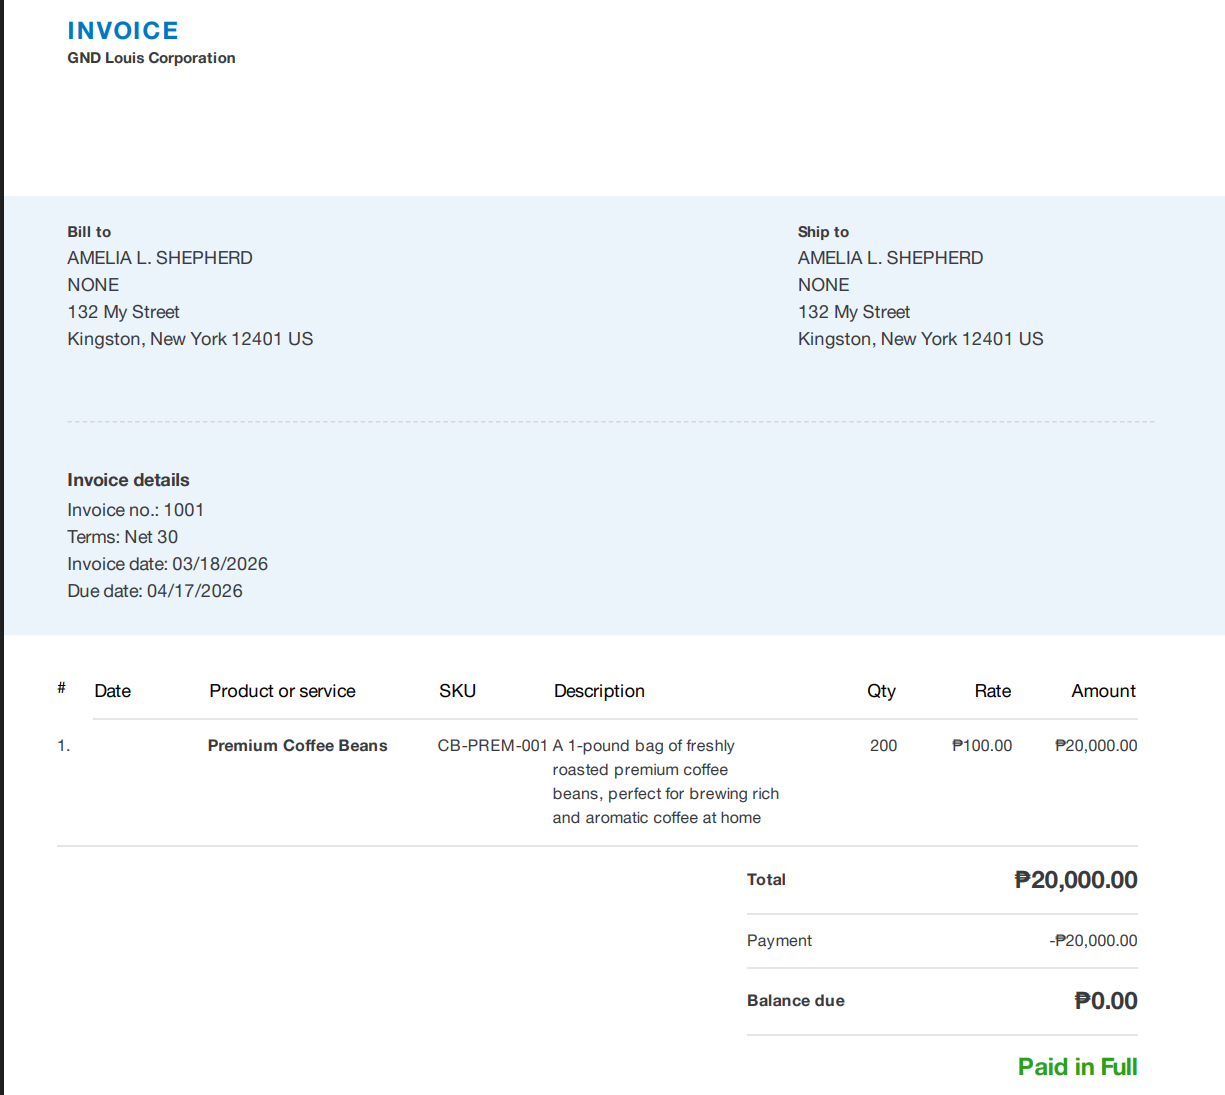Image resolution: width=1225 pixels, height=1095 pixels.
Task: Click the Invoice details heading
Action: pyautogui.click(x=128, y=480)
